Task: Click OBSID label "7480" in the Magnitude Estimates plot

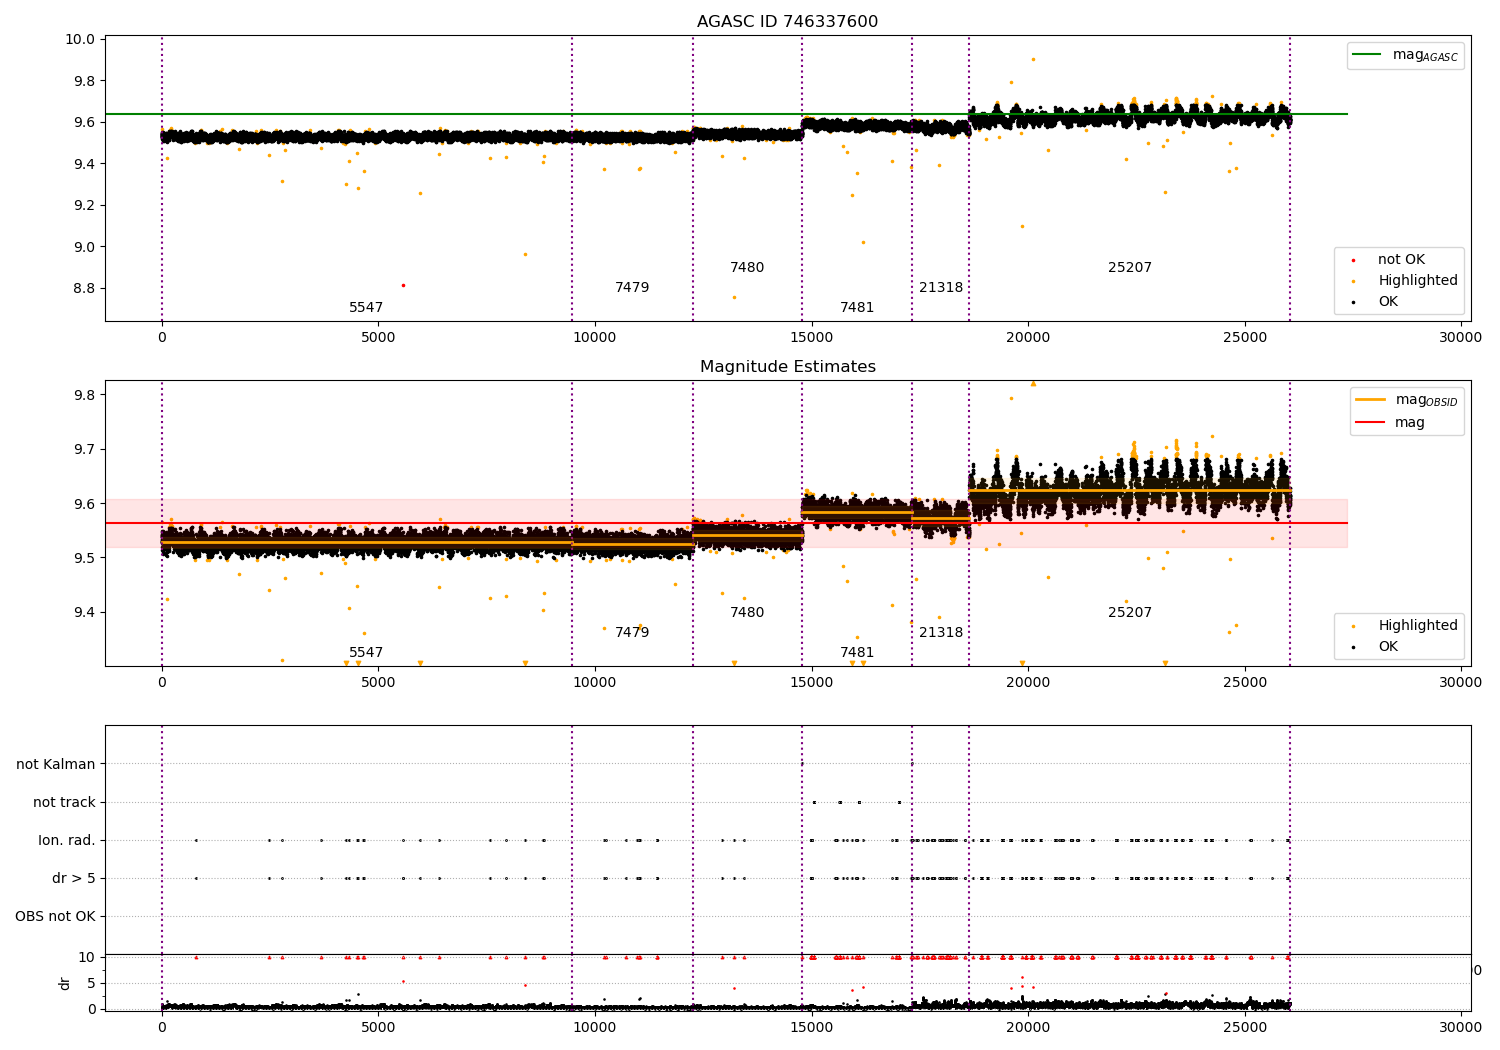Action: (747, 613)
